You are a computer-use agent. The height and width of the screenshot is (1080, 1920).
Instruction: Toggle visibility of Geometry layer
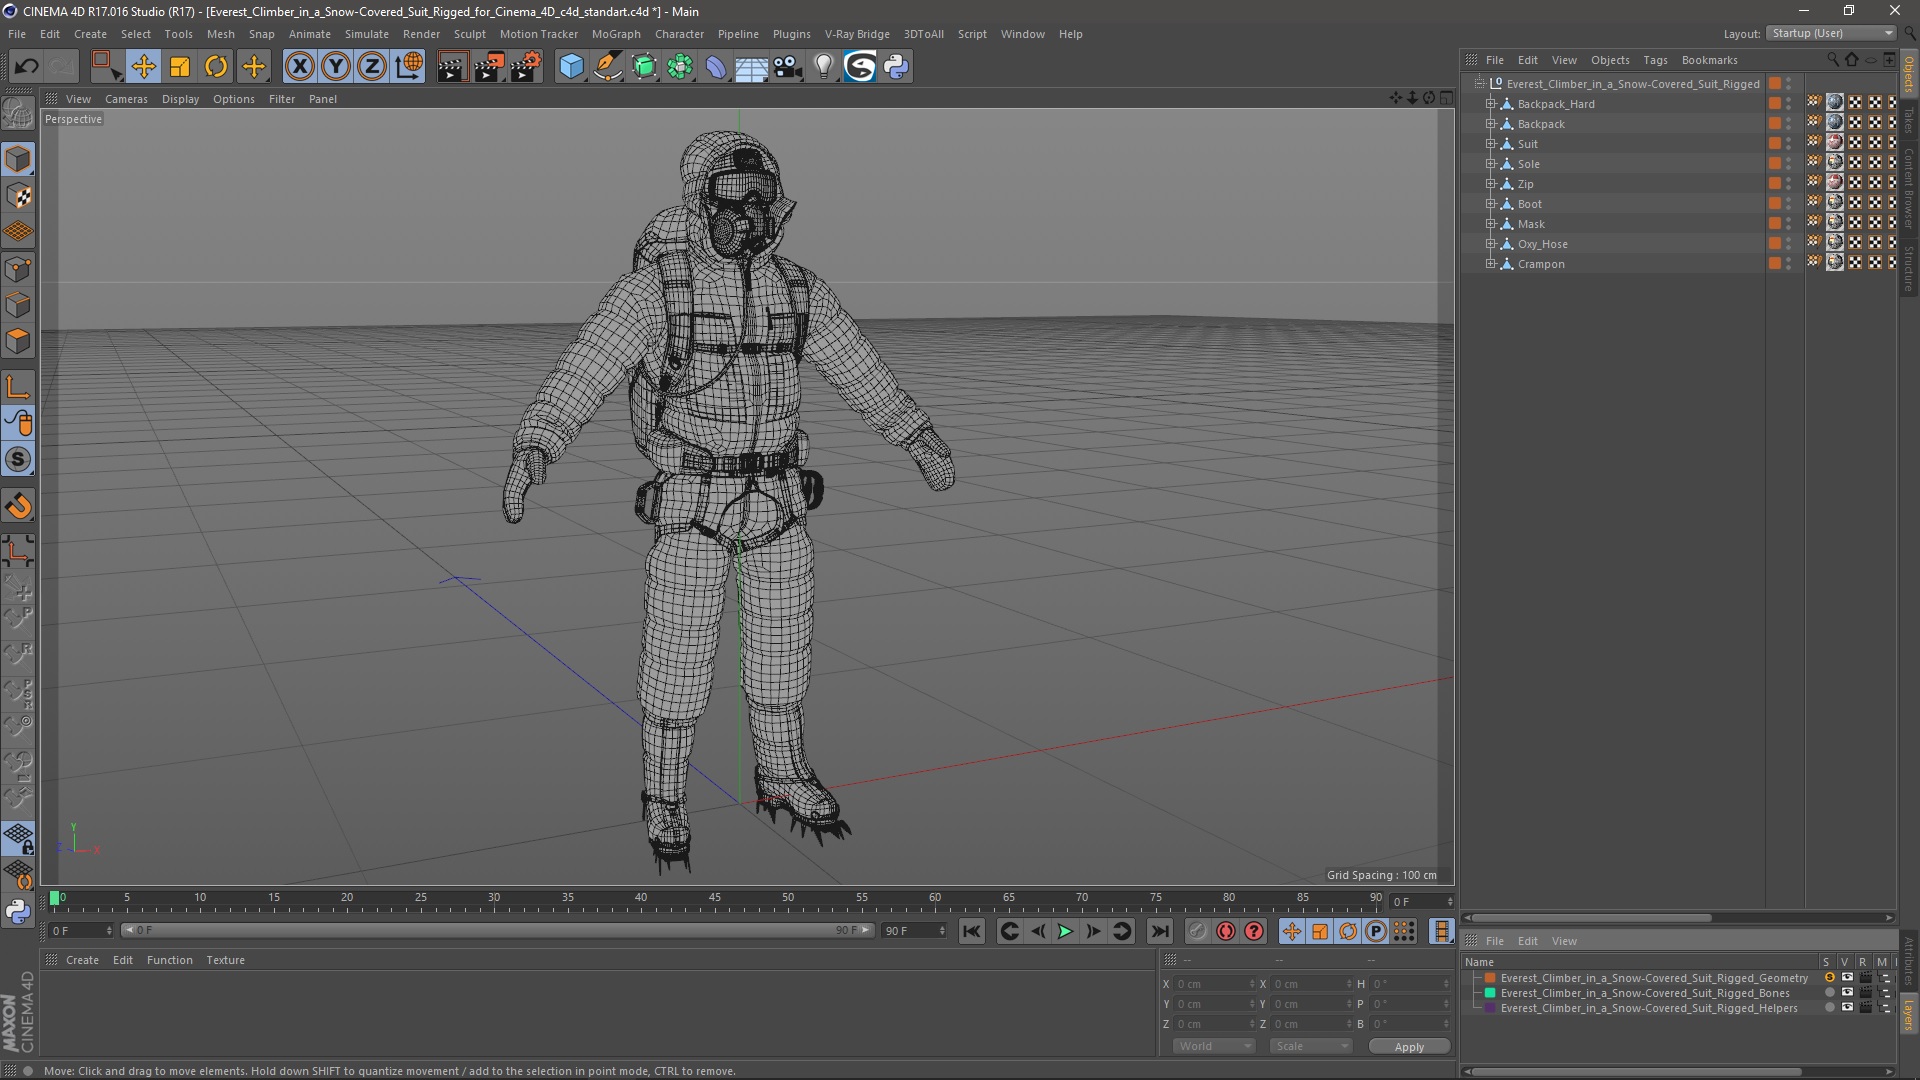click(1847, 978)
